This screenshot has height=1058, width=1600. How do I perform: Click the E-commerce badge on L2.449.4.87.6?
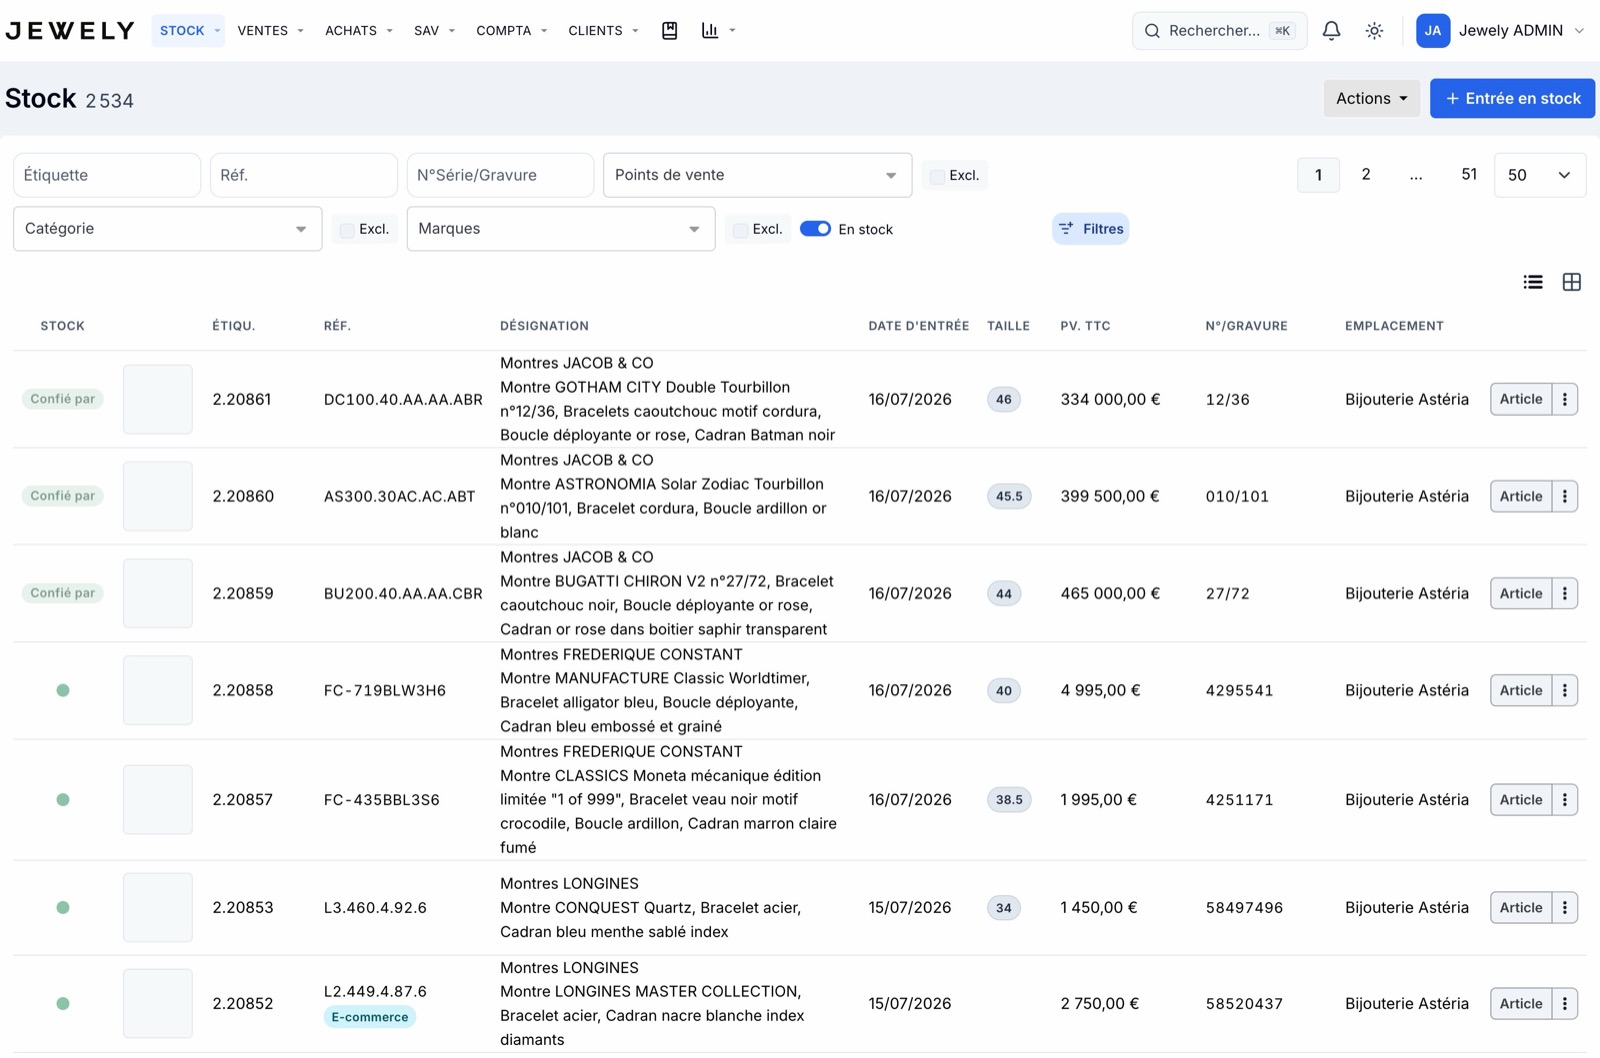click(x=370, y=1017)
